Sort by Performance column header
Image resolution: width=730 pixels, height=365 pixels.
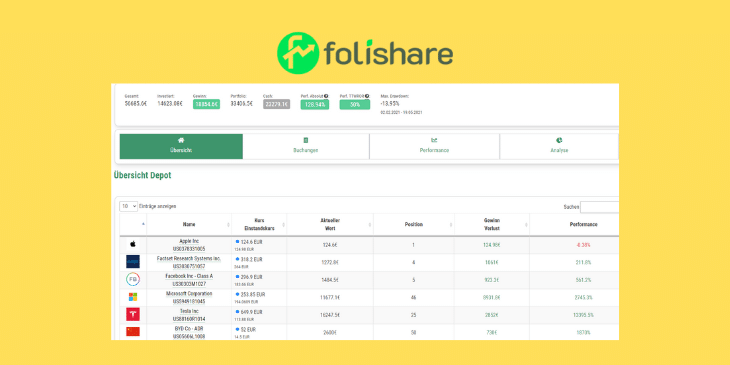(x=583, y=224)
